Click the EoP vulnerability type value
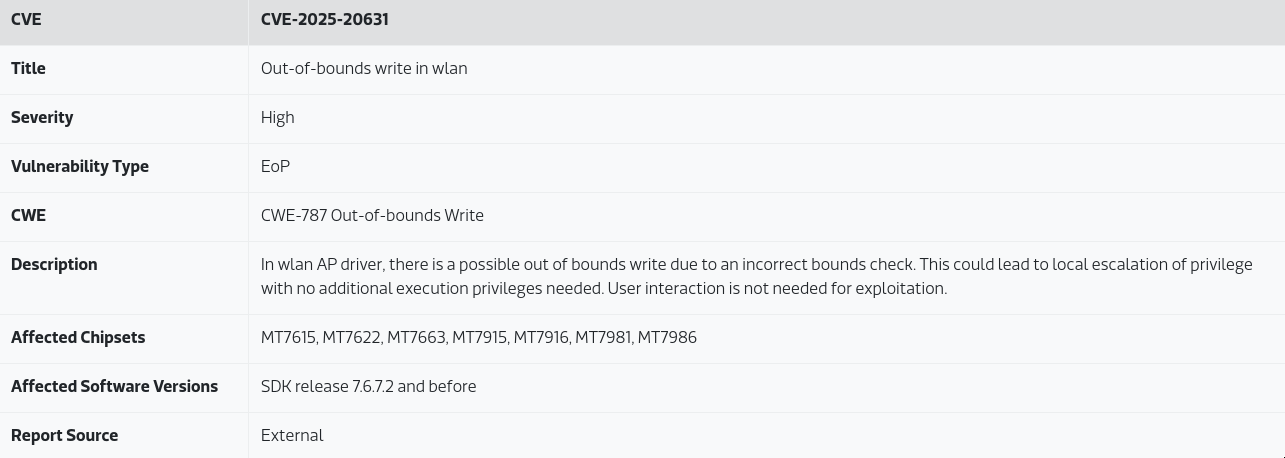Viewport: 1285px width, 458px height. coord(275,166)
